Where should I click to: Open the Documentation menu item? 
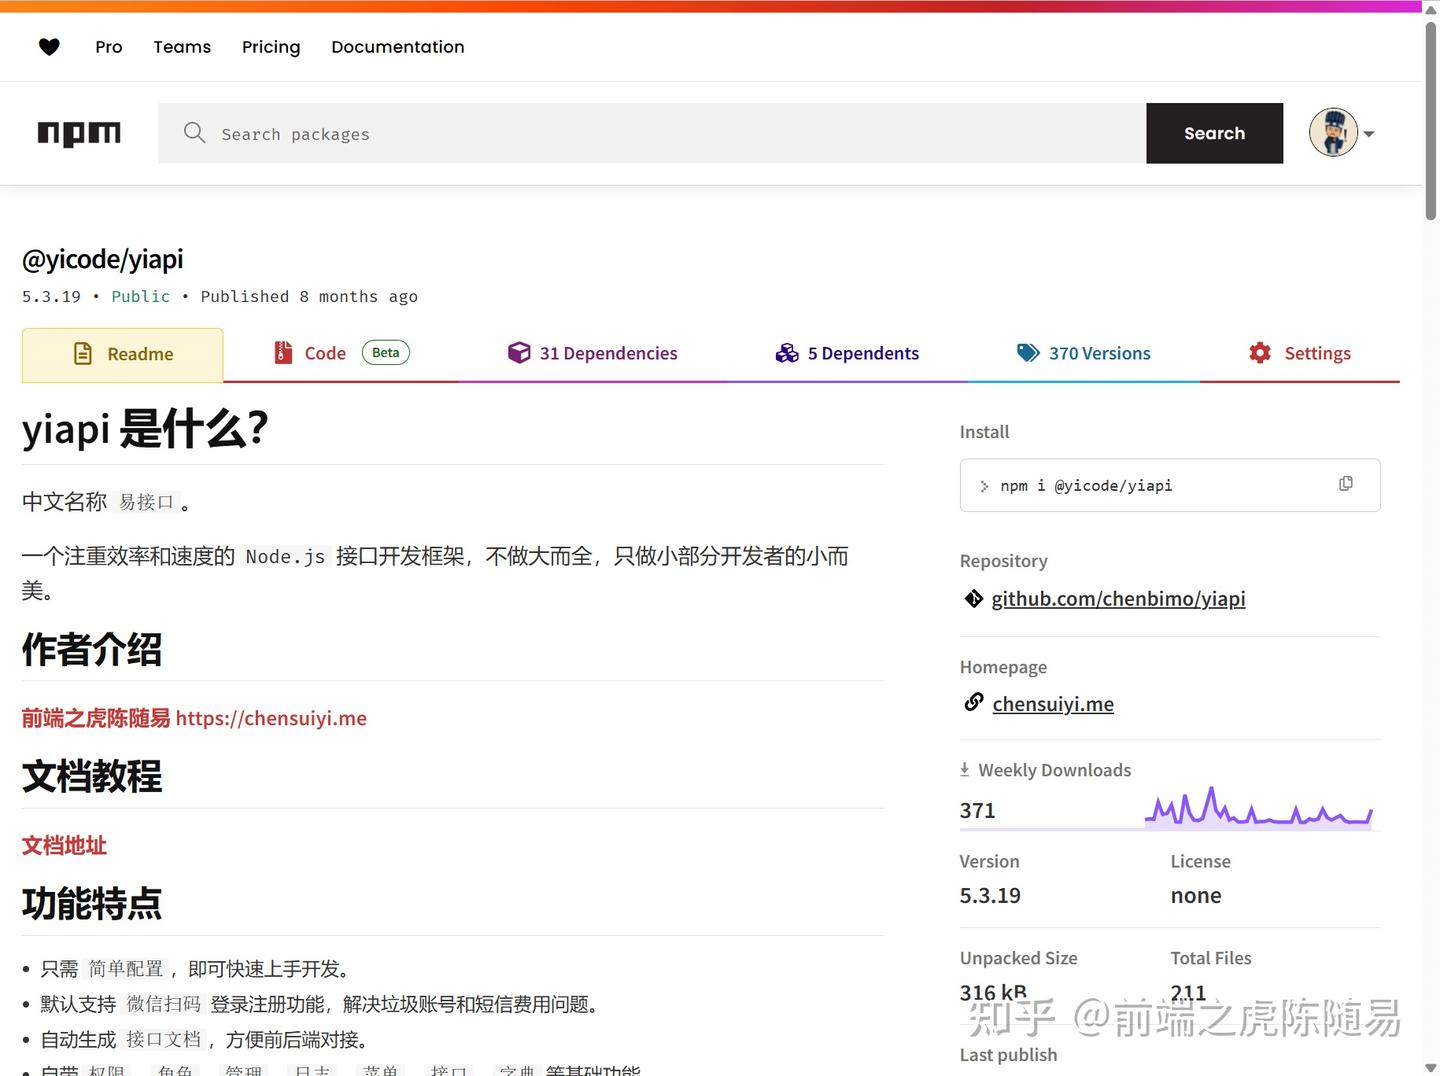click(x=397, y=46)
